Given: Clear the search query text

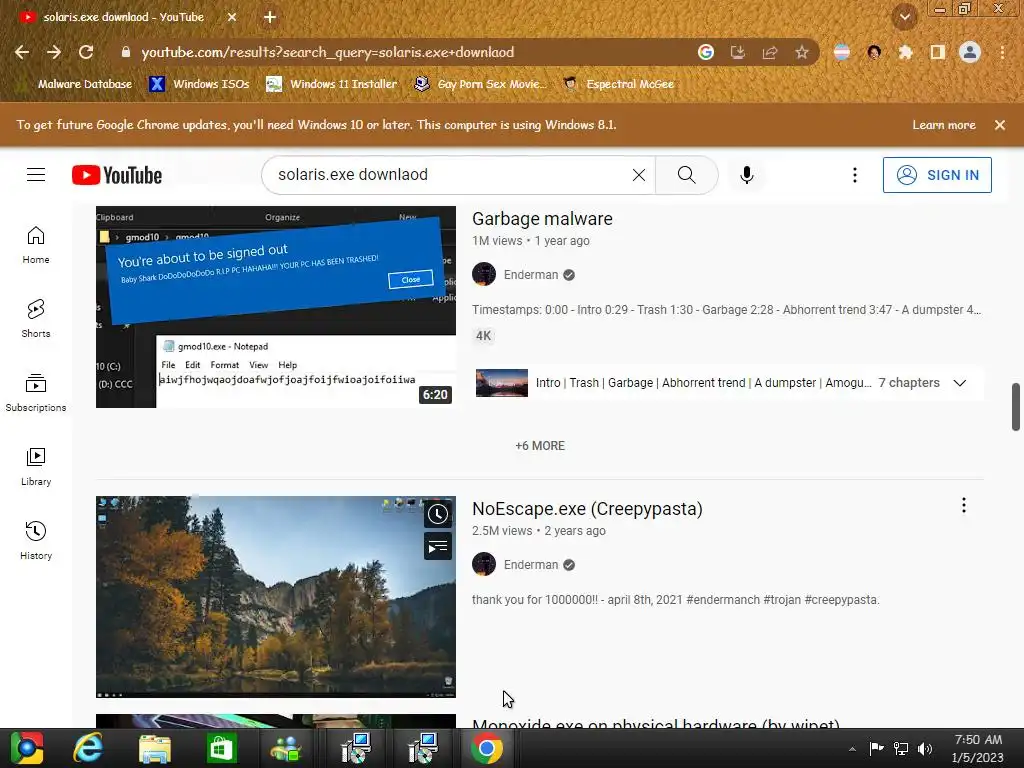Looking at the screenshot, I should [x=639, y=175].
